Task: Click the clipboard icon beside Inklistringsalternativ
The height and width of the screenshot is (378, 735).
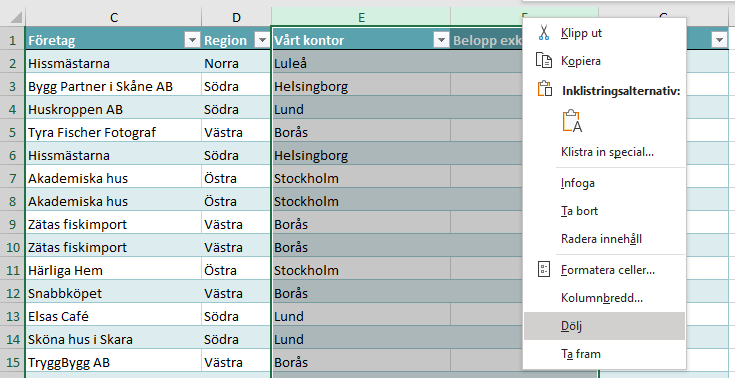Action: [x=545, y=90]
